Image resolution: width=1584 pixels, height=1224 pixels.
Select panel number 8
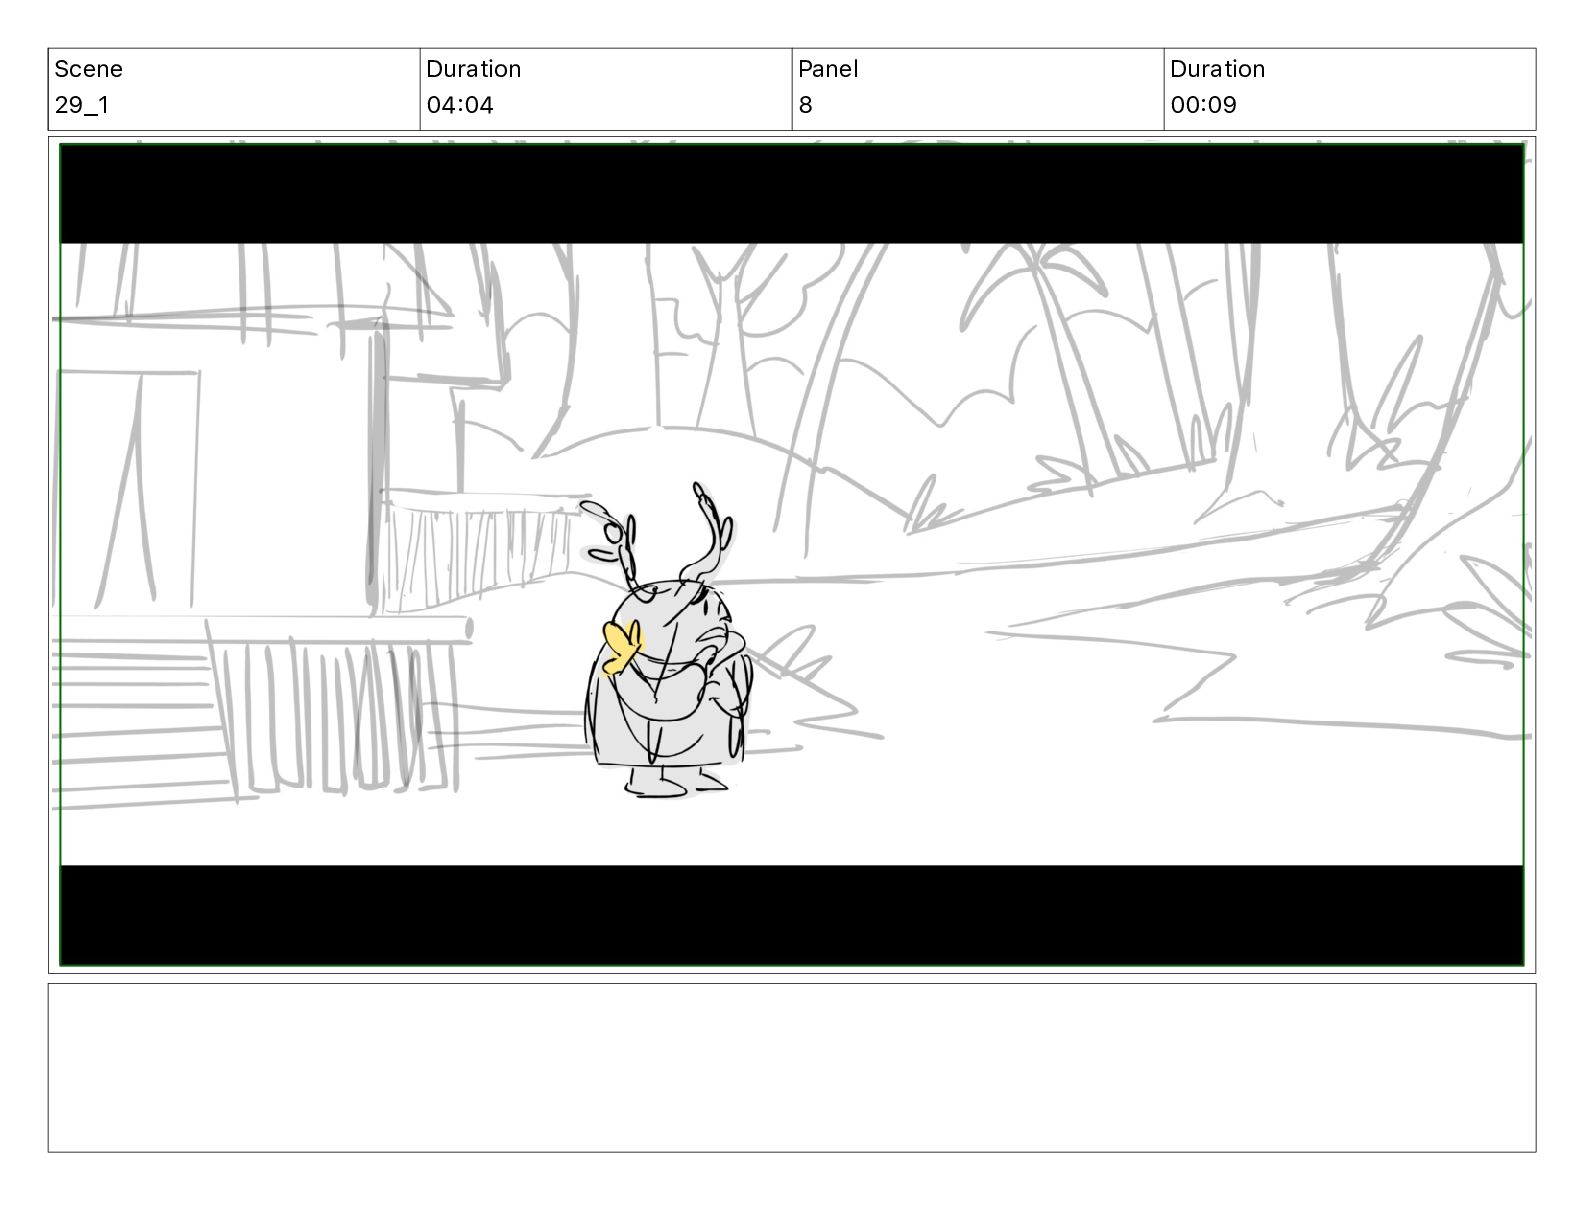tap(806, 105)
